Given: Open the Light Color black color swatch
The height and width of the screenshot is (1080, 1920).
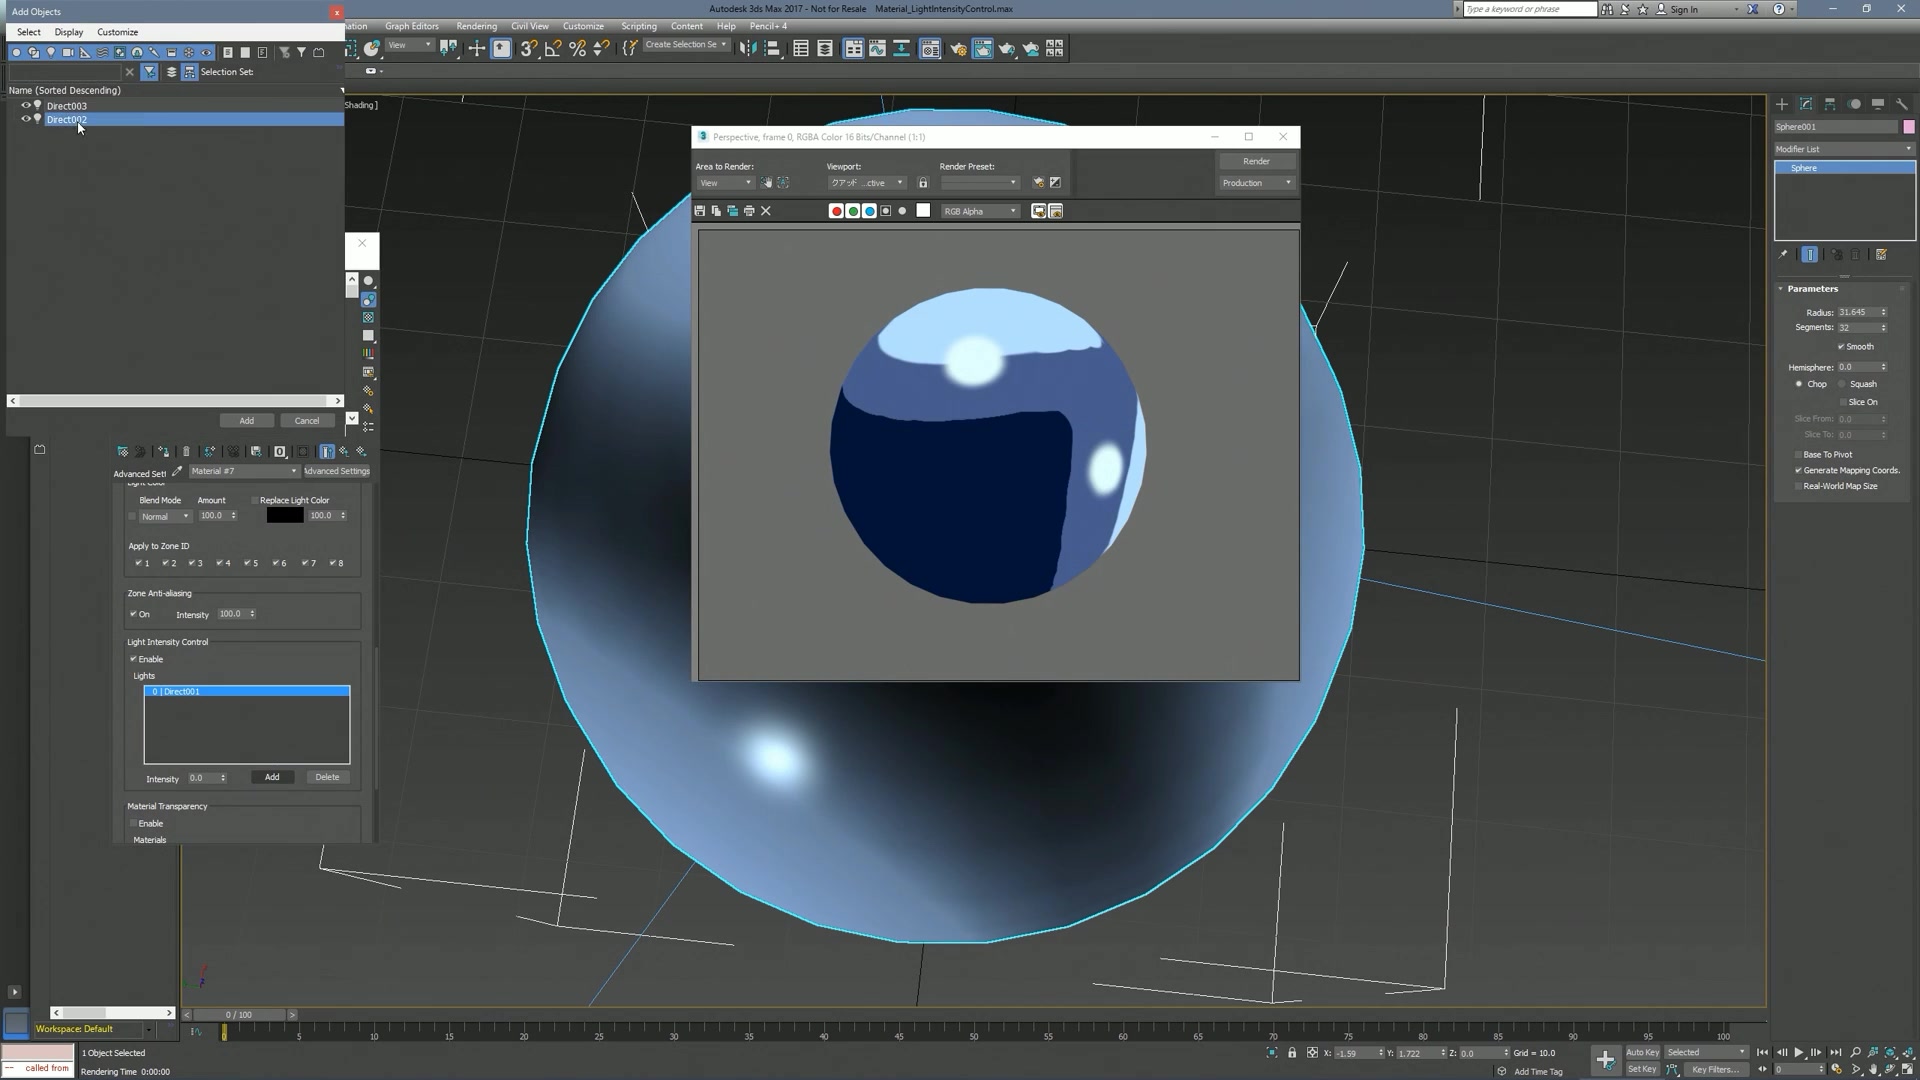Looking at the screenshot, I should pos(285,515).
